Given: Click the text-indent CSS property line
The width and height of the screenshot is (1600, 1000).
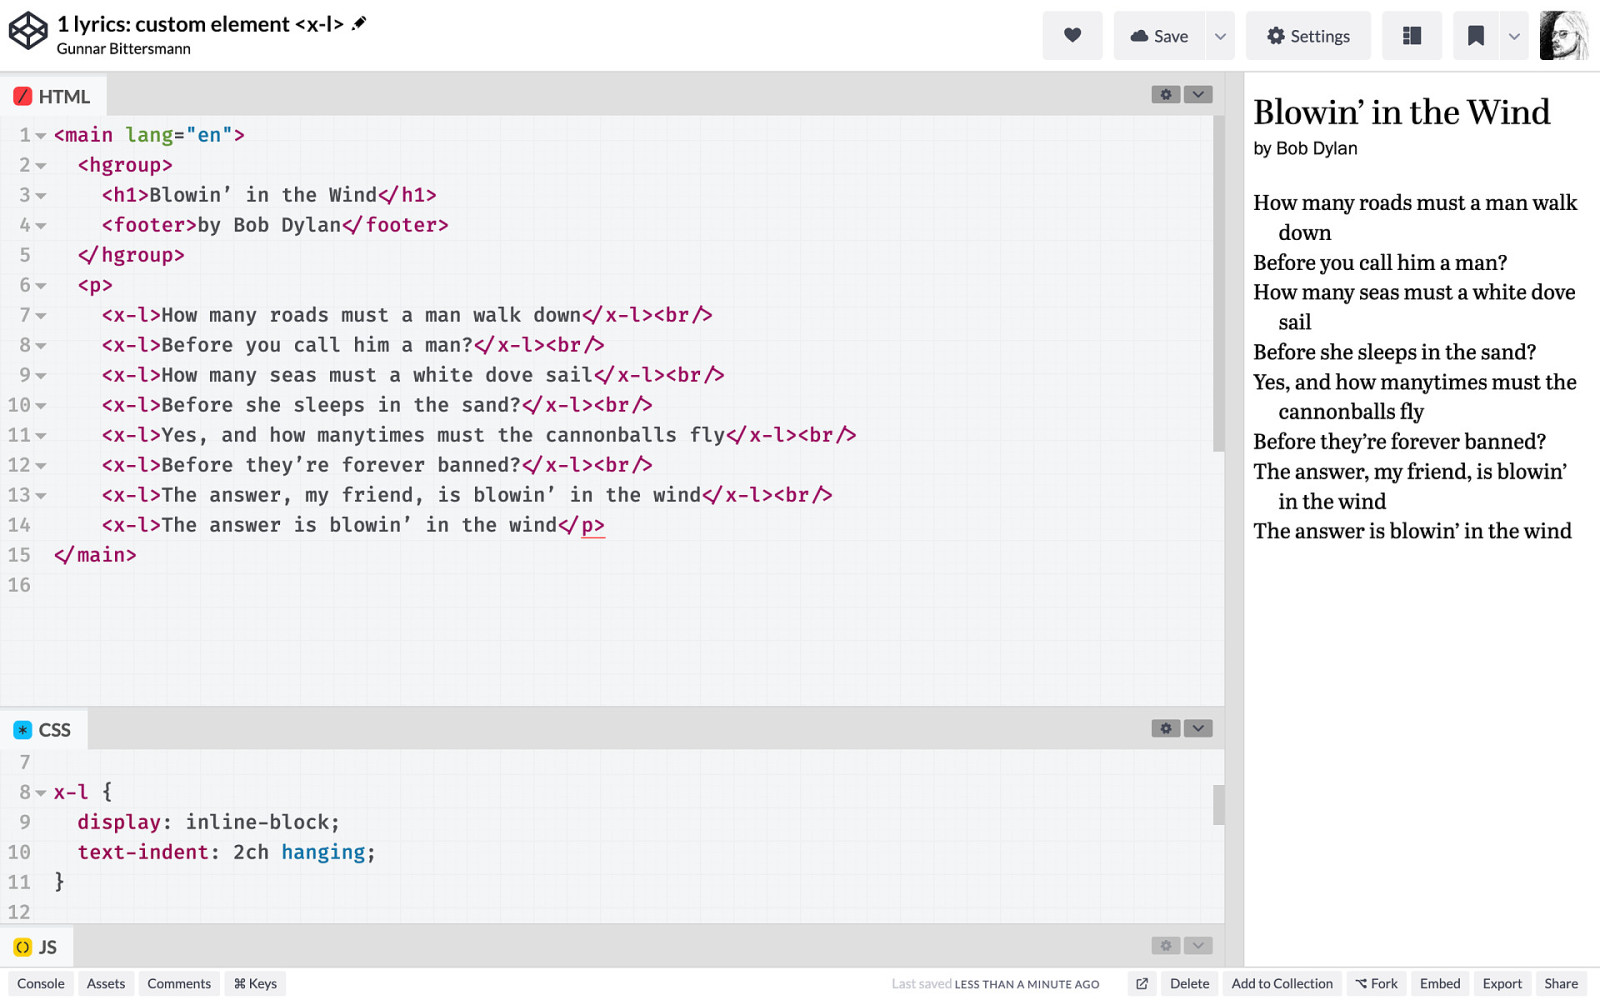Looking at the screenshot, I should click(x=227, y=852).
